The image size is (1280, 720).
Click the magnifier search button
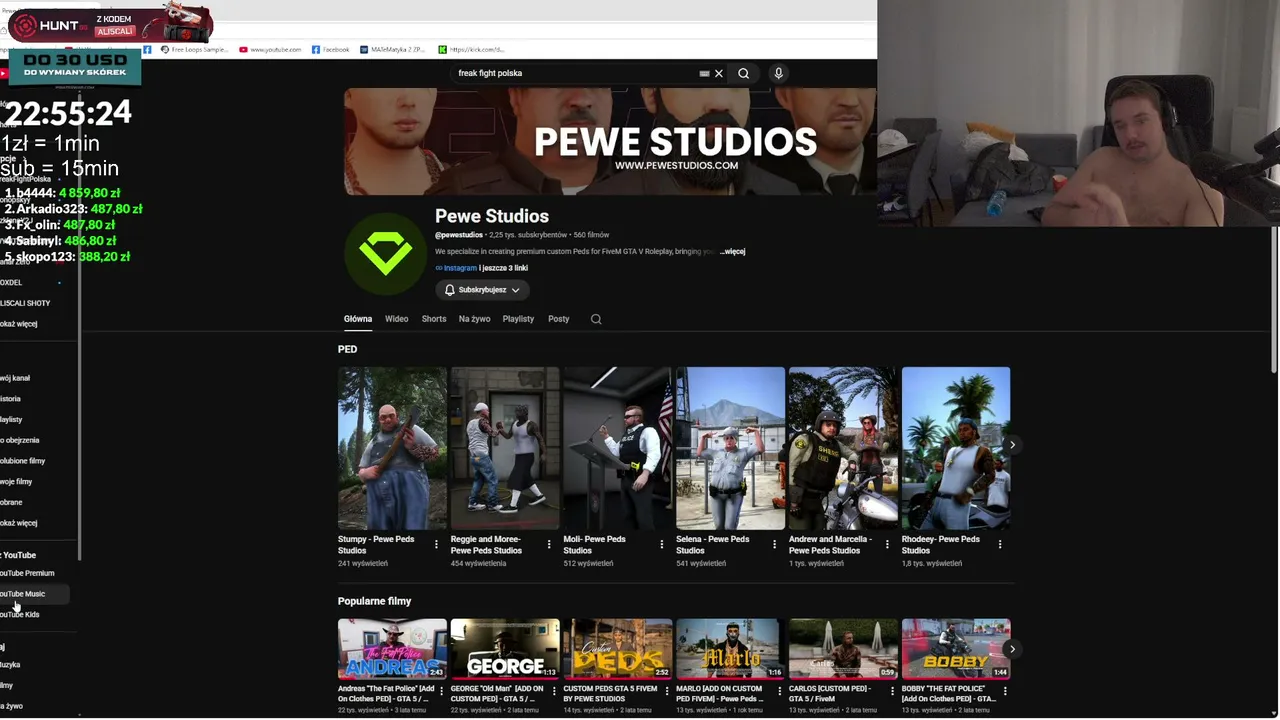click(743, 73)
